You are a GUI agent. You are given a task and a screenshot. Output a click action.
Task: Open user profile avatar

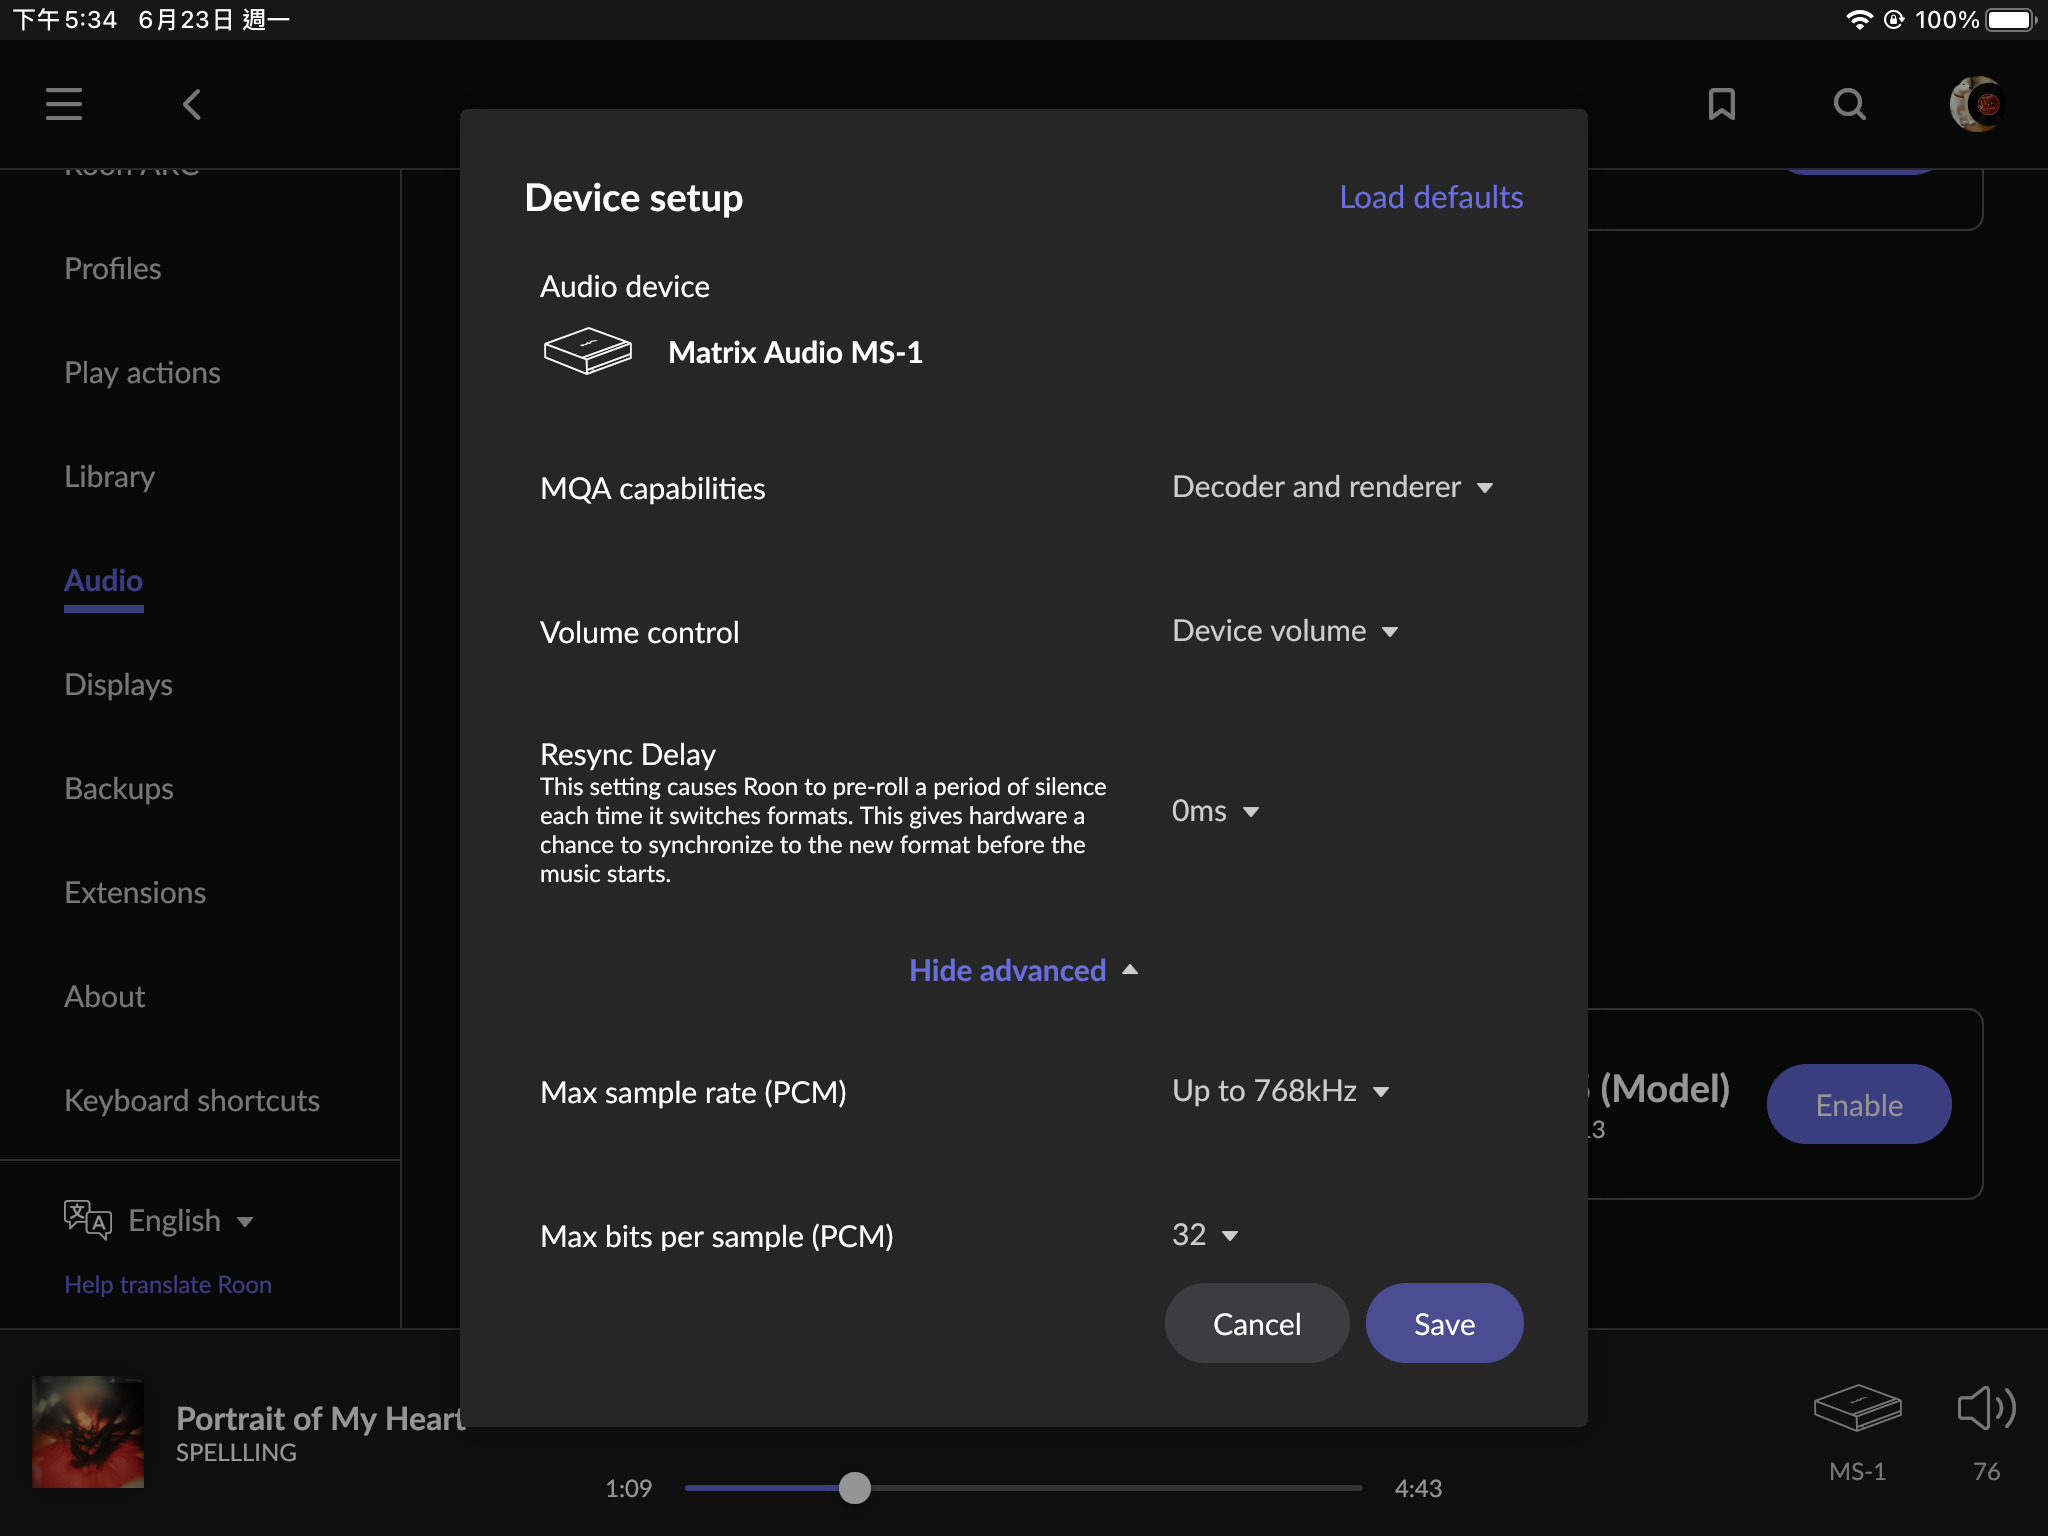(1976, 104)
